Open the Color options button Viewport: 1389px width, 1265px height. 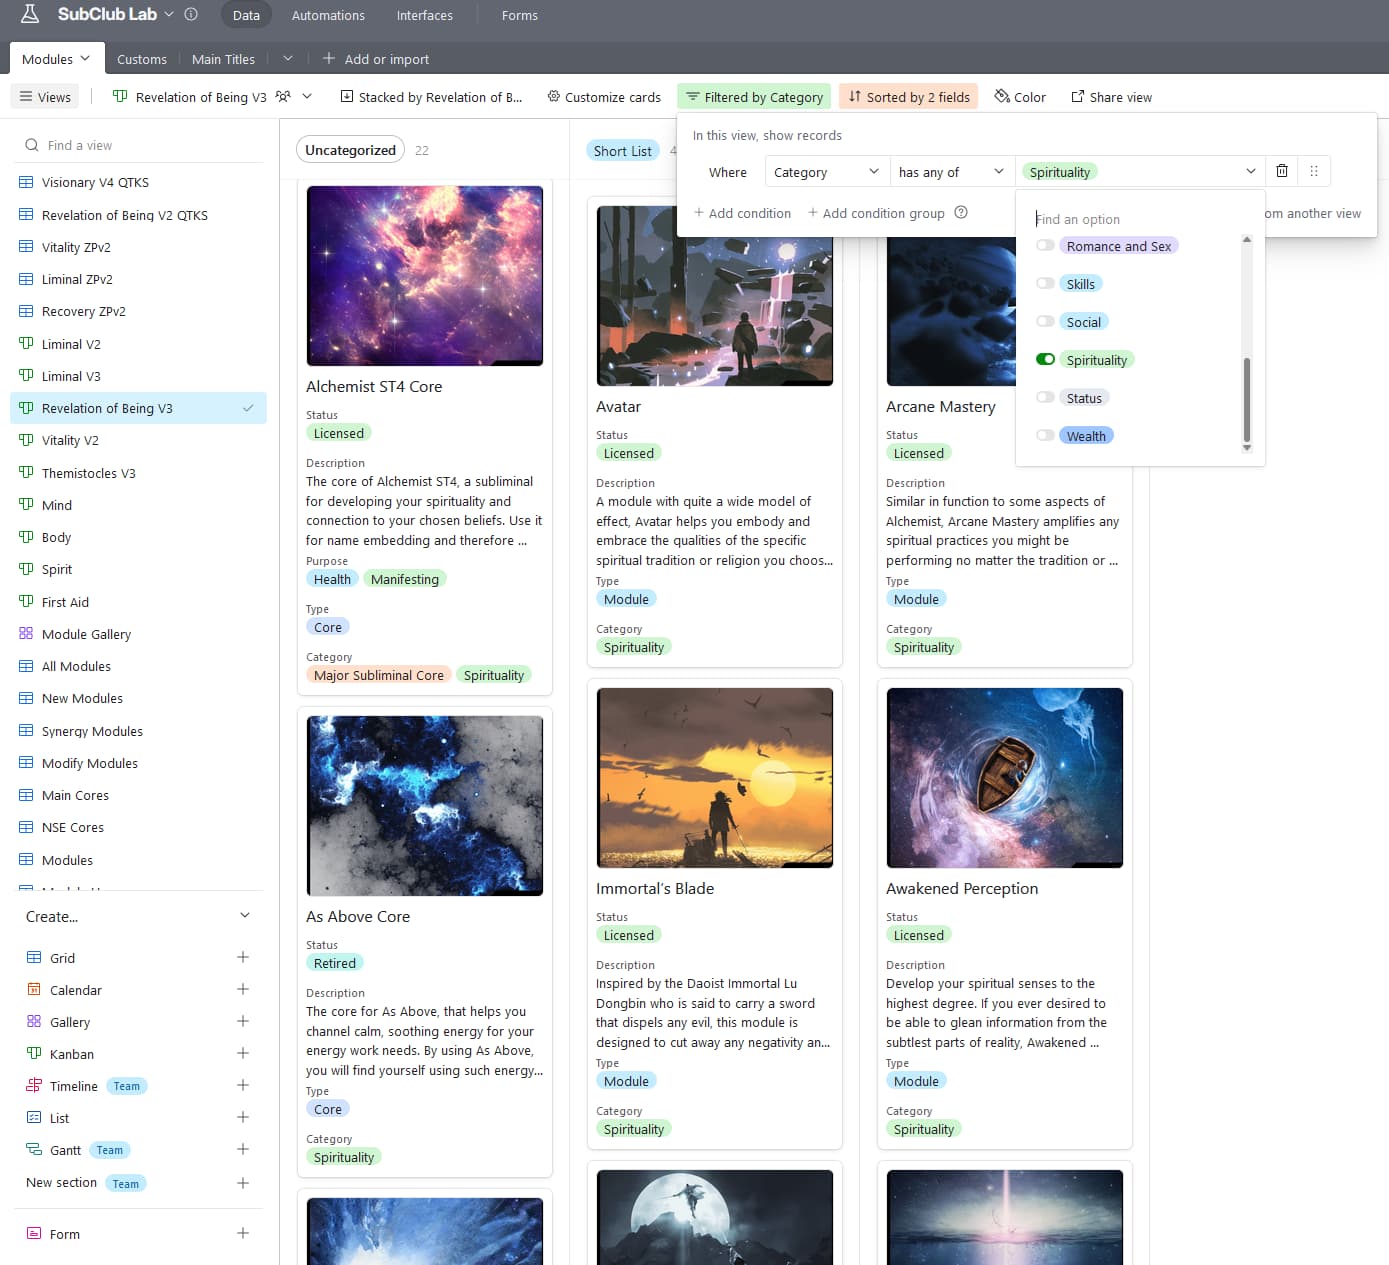point(1020,97)
